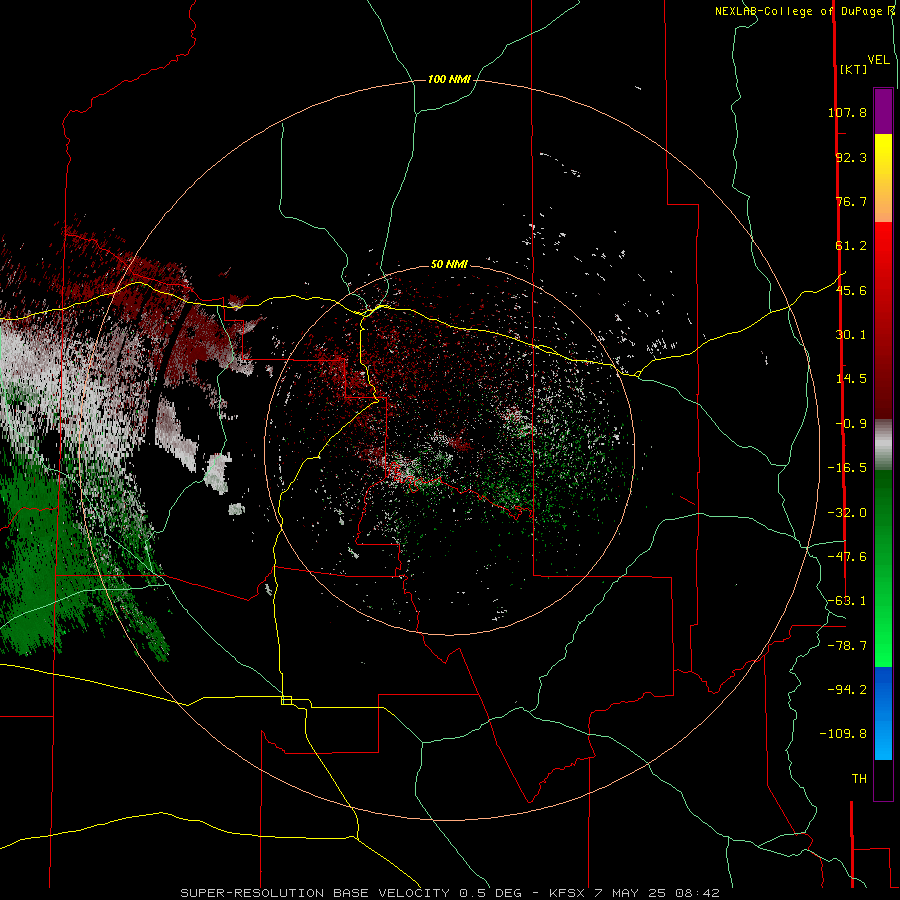The width and height of the screenshot is (900, 900).
Task: Select the 107.8 velocity scale value
Action: [x=847, y=112]
